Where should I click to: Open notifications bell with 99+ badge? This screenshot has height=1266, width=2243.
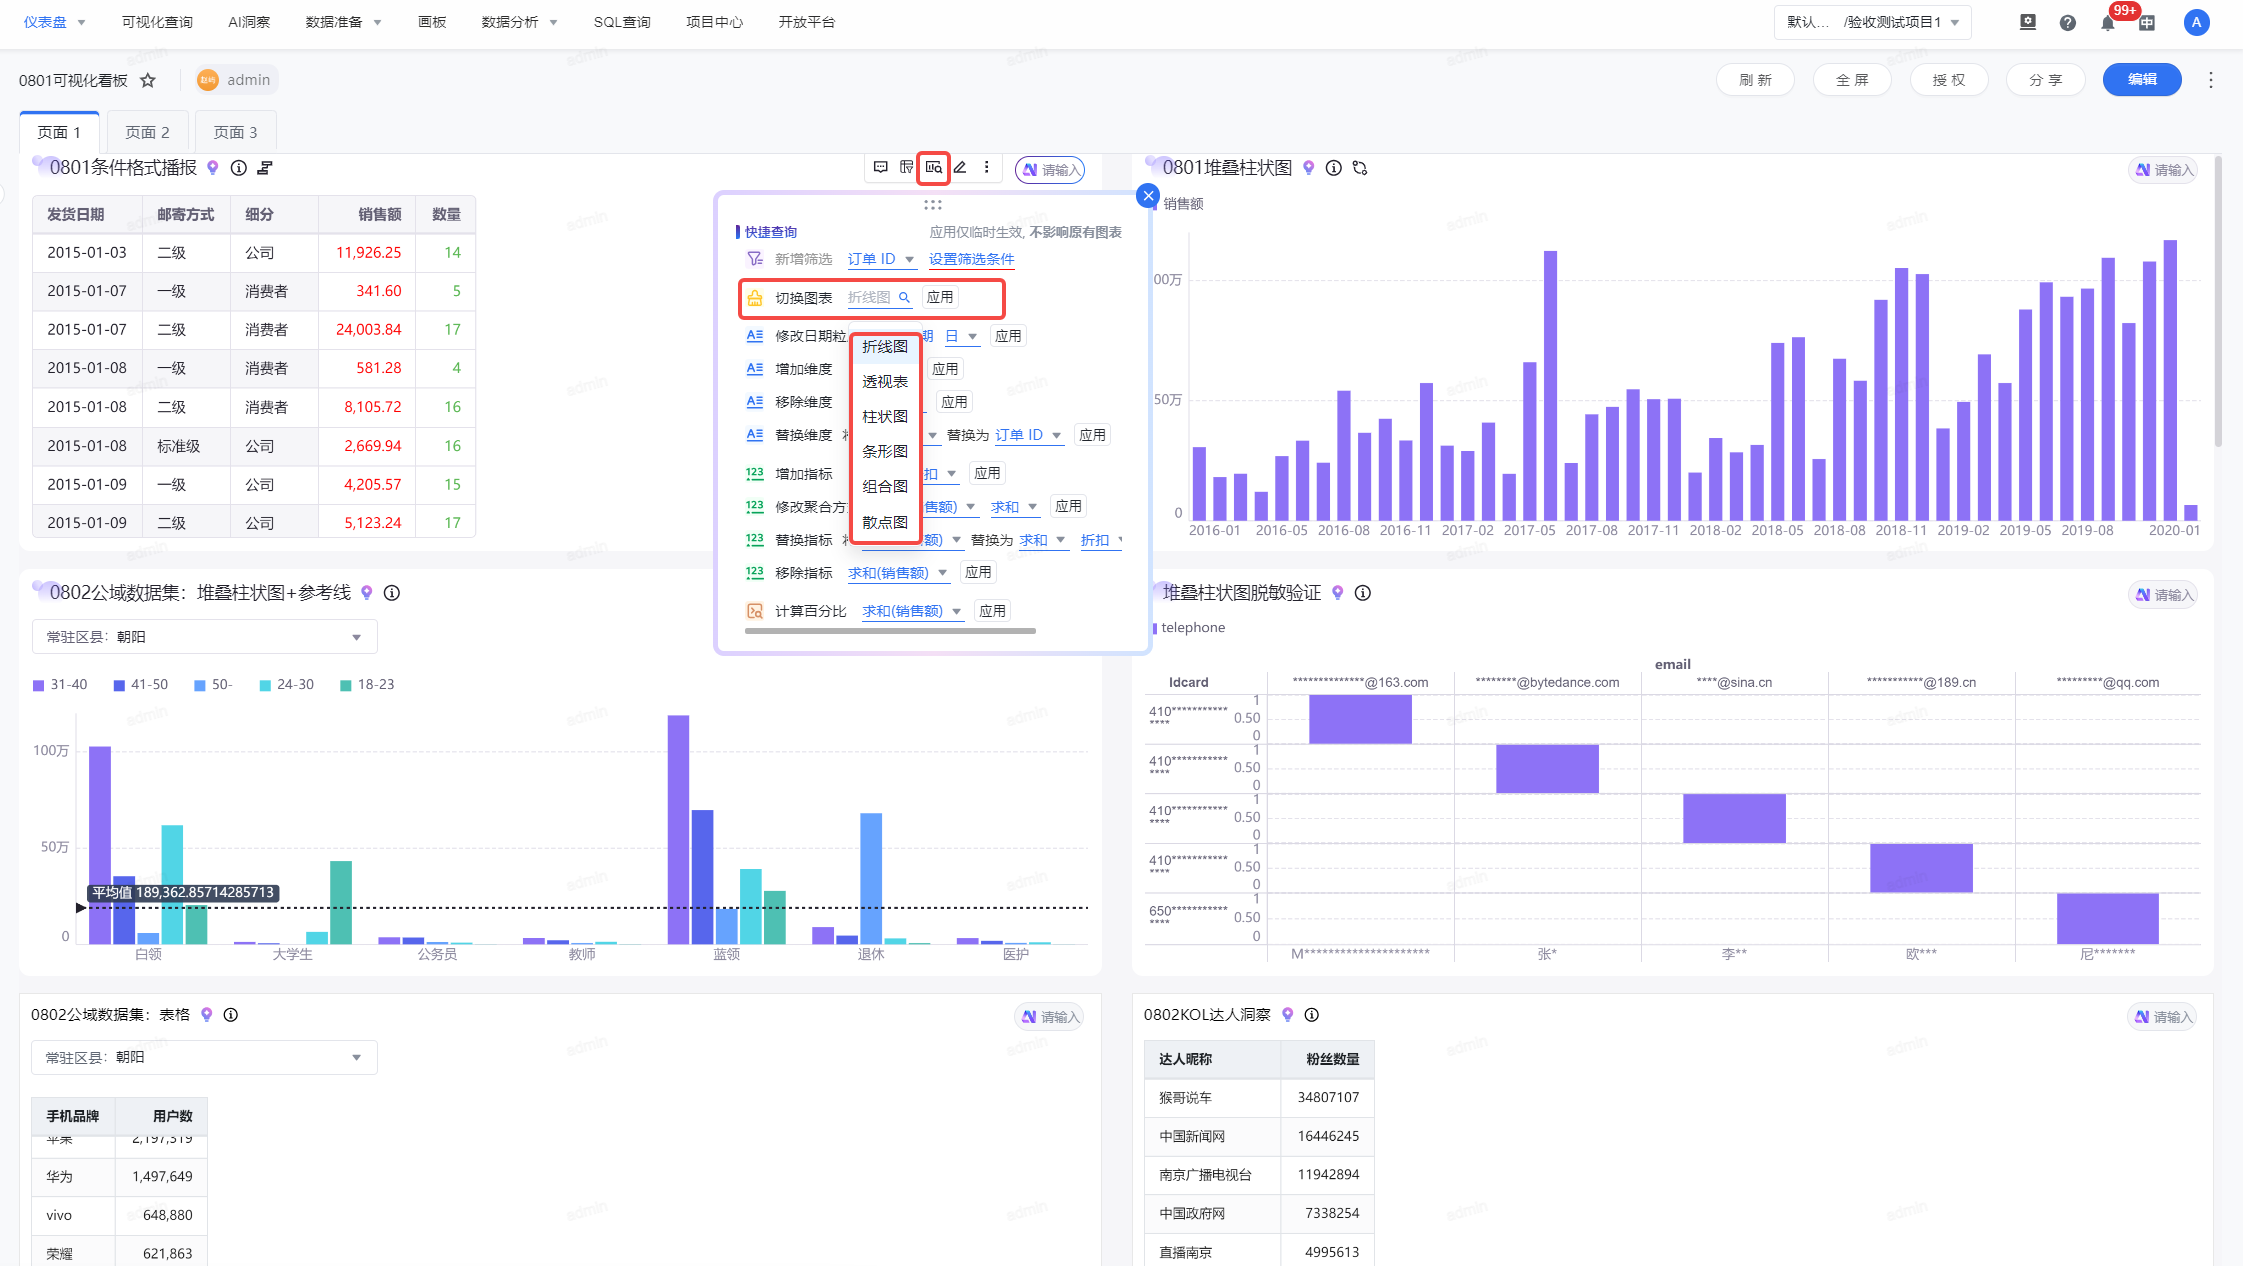[2108, 23]
